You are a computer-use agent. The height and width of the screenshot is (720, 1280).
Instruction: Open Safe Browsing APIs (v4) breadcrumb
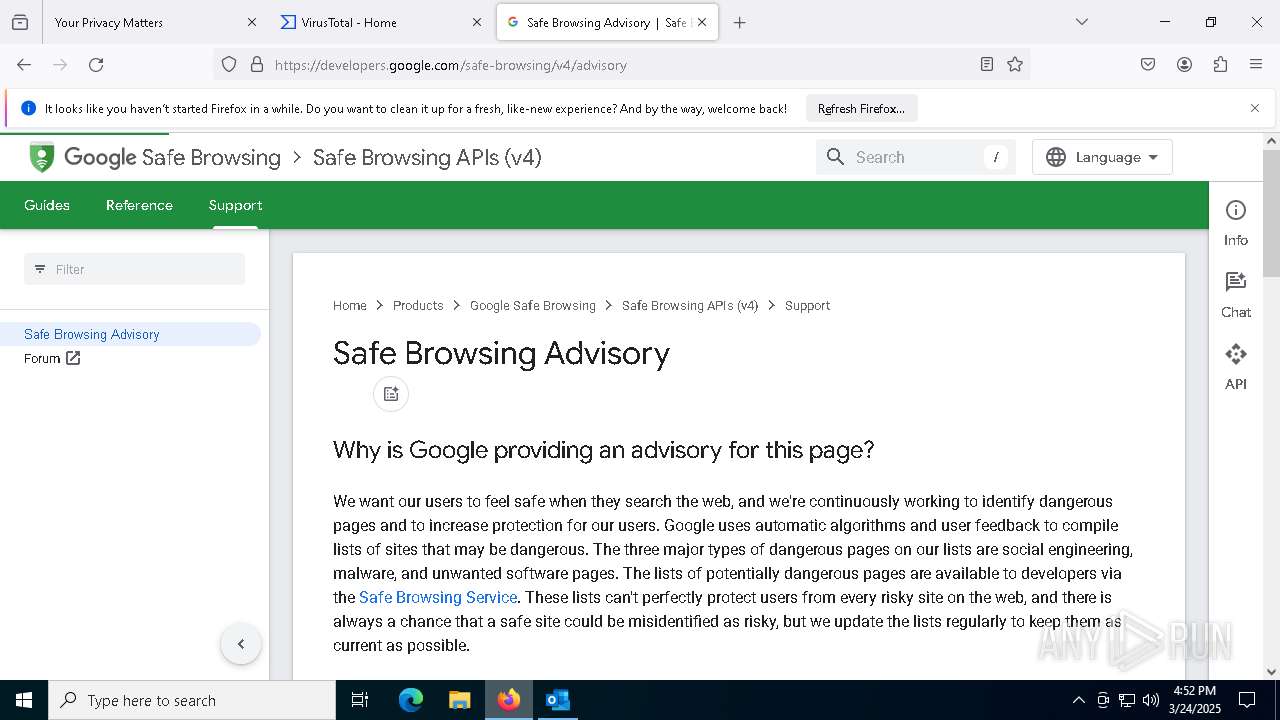coord(690,306)
